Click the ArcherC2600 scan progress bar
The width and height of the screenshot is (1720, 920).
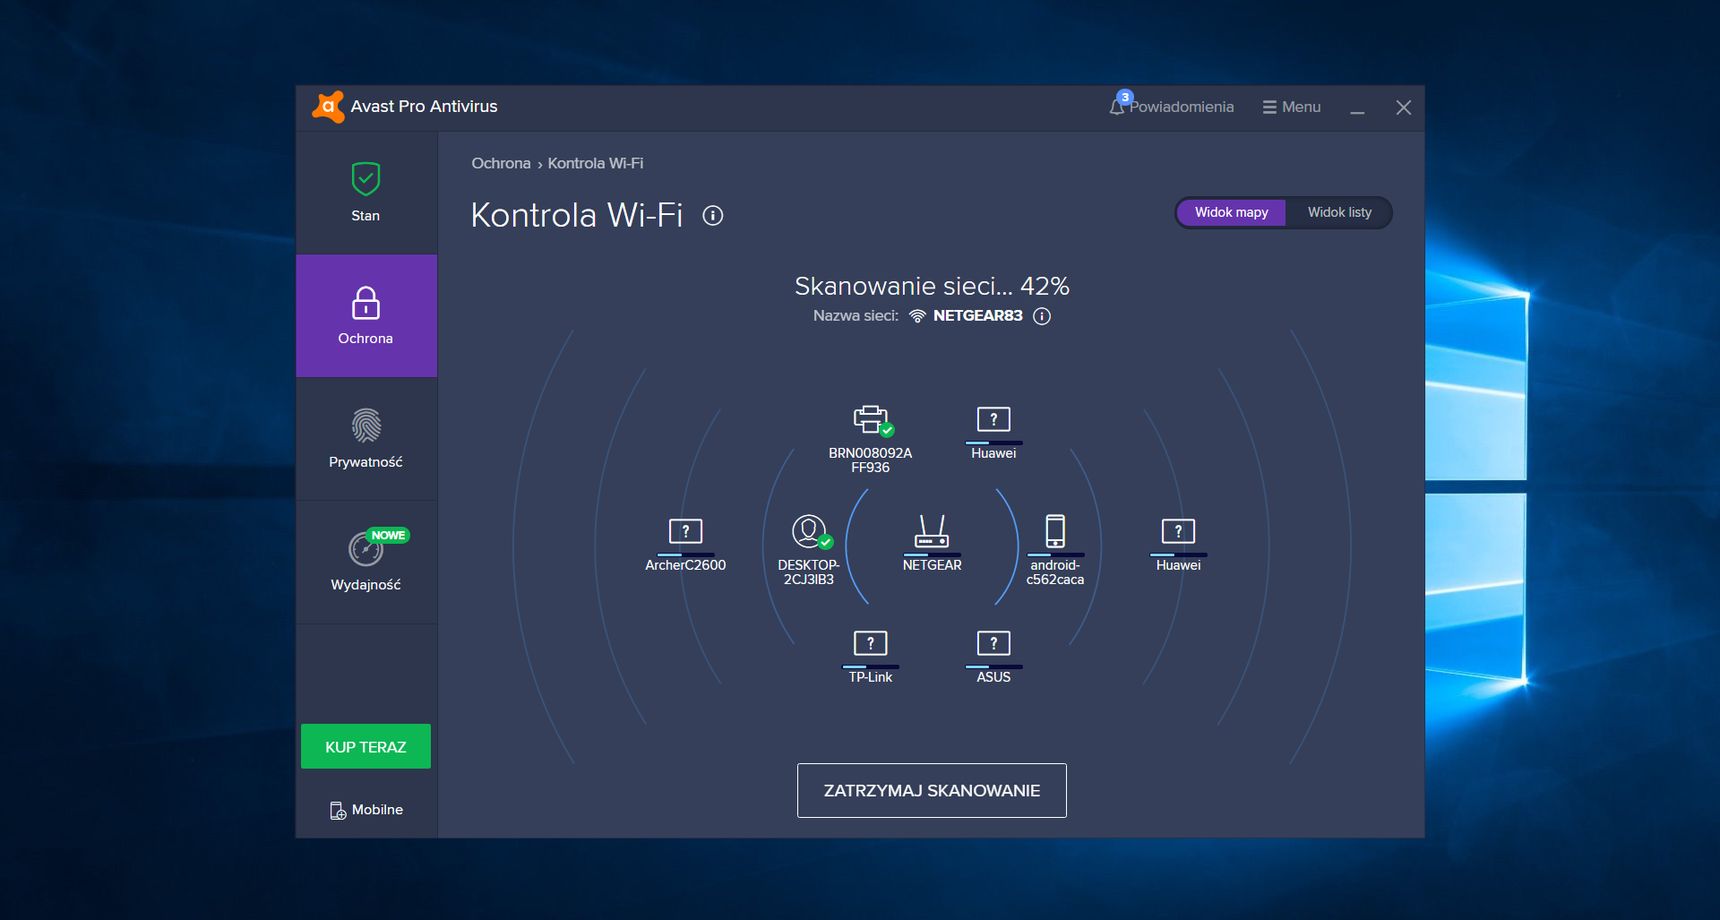[685, 555]
